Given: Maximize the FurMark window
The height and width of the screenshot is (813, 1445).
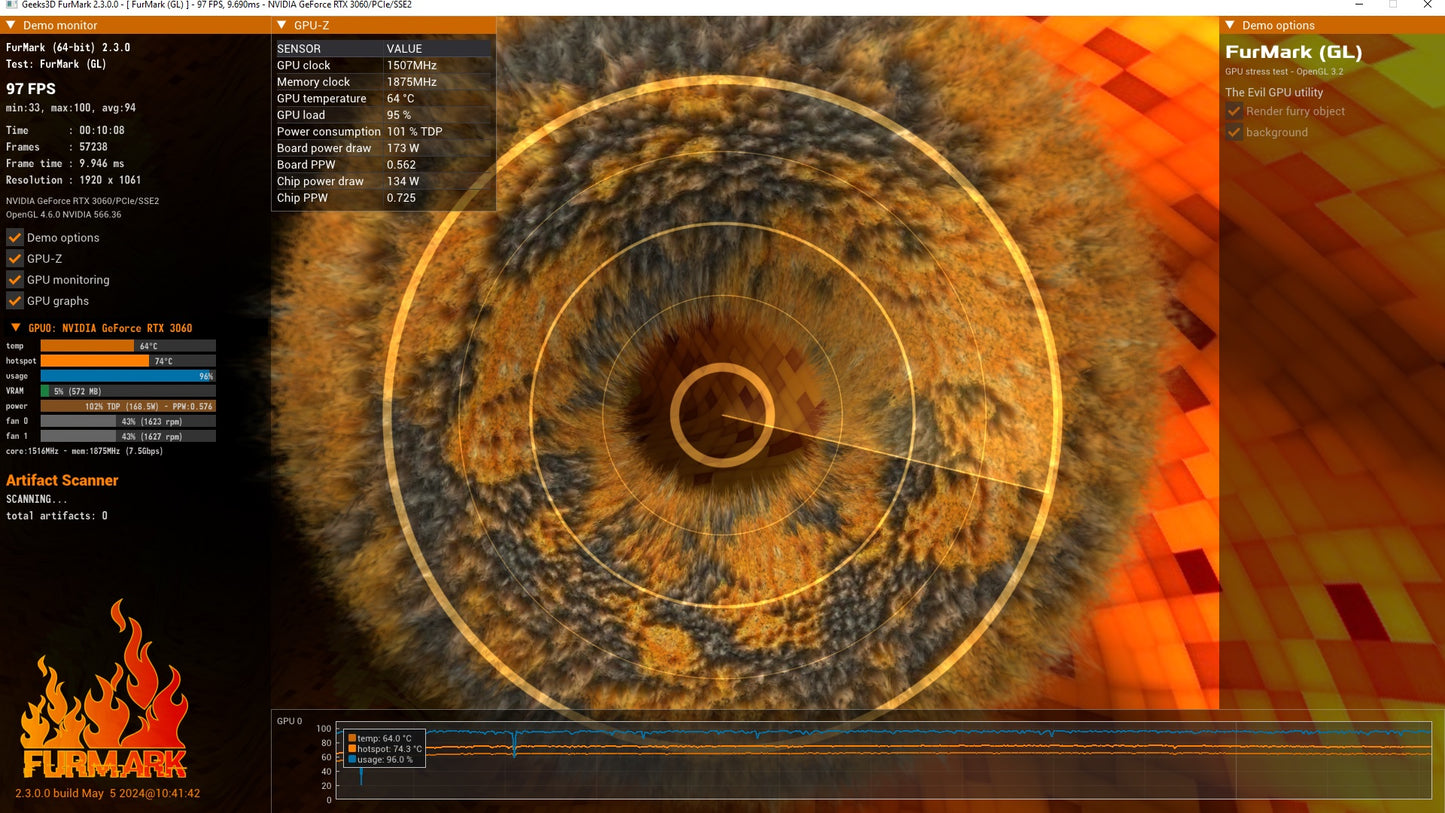Looking at the screenshot, I should [1392, 5].
